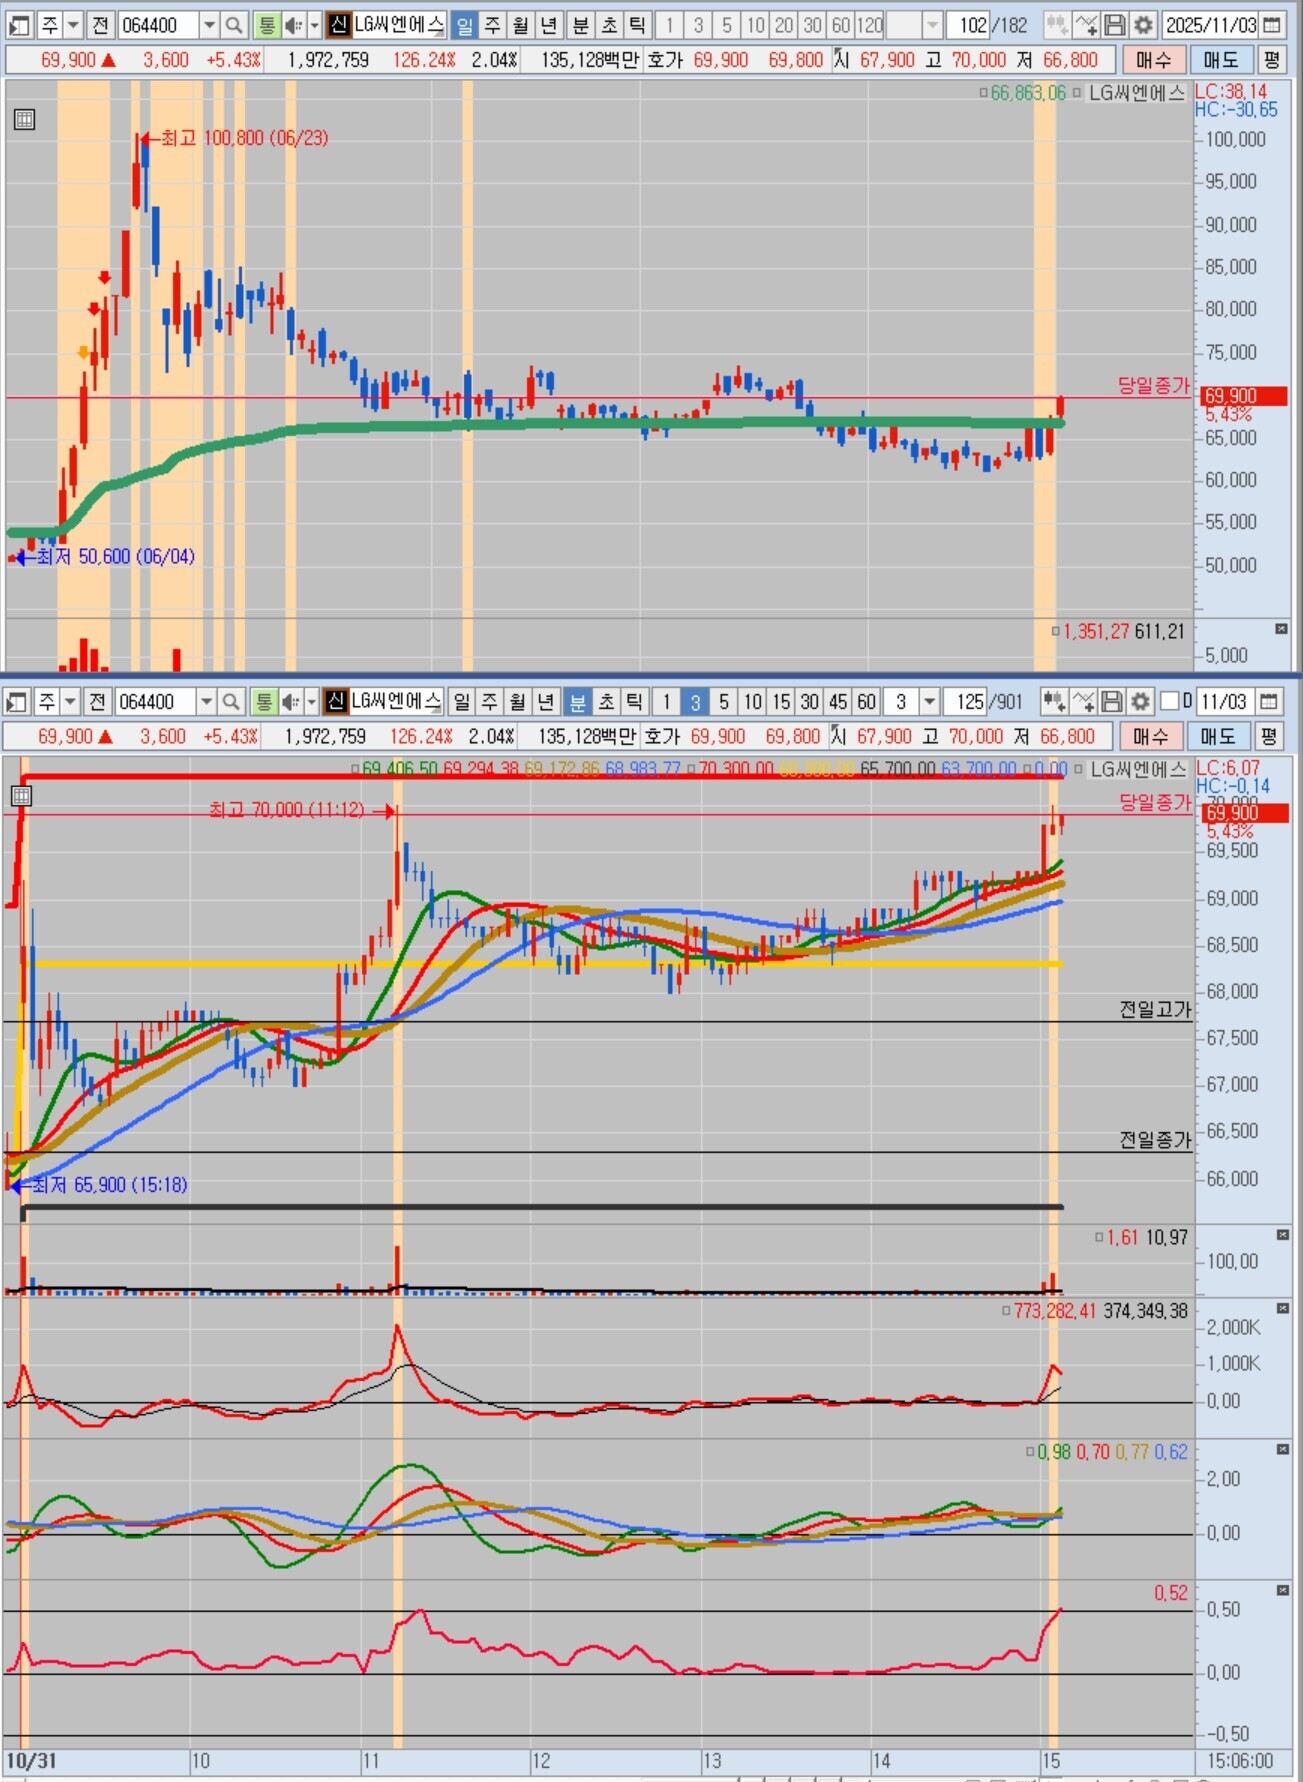The height and width of the screenshot is (1782, 1303).
Task: Open the calendar picker beside 2025/11/03
Action: point(1273,25)
